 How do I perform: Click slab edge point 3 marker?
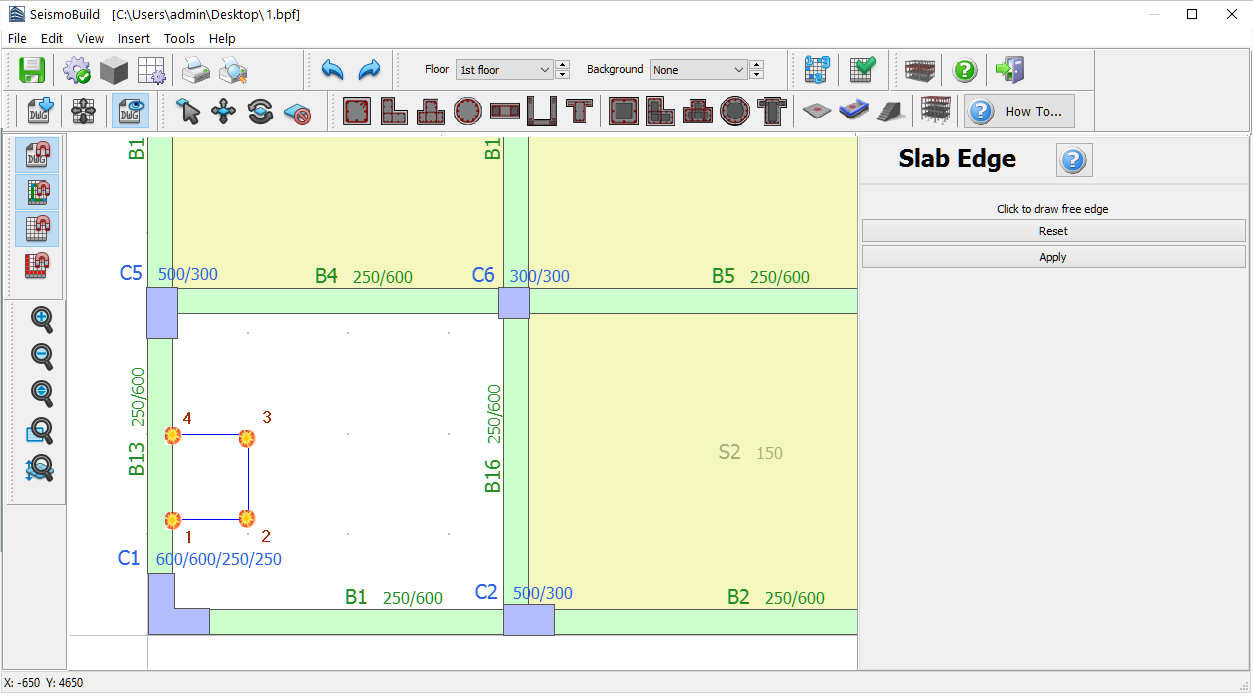click(247, 438)
